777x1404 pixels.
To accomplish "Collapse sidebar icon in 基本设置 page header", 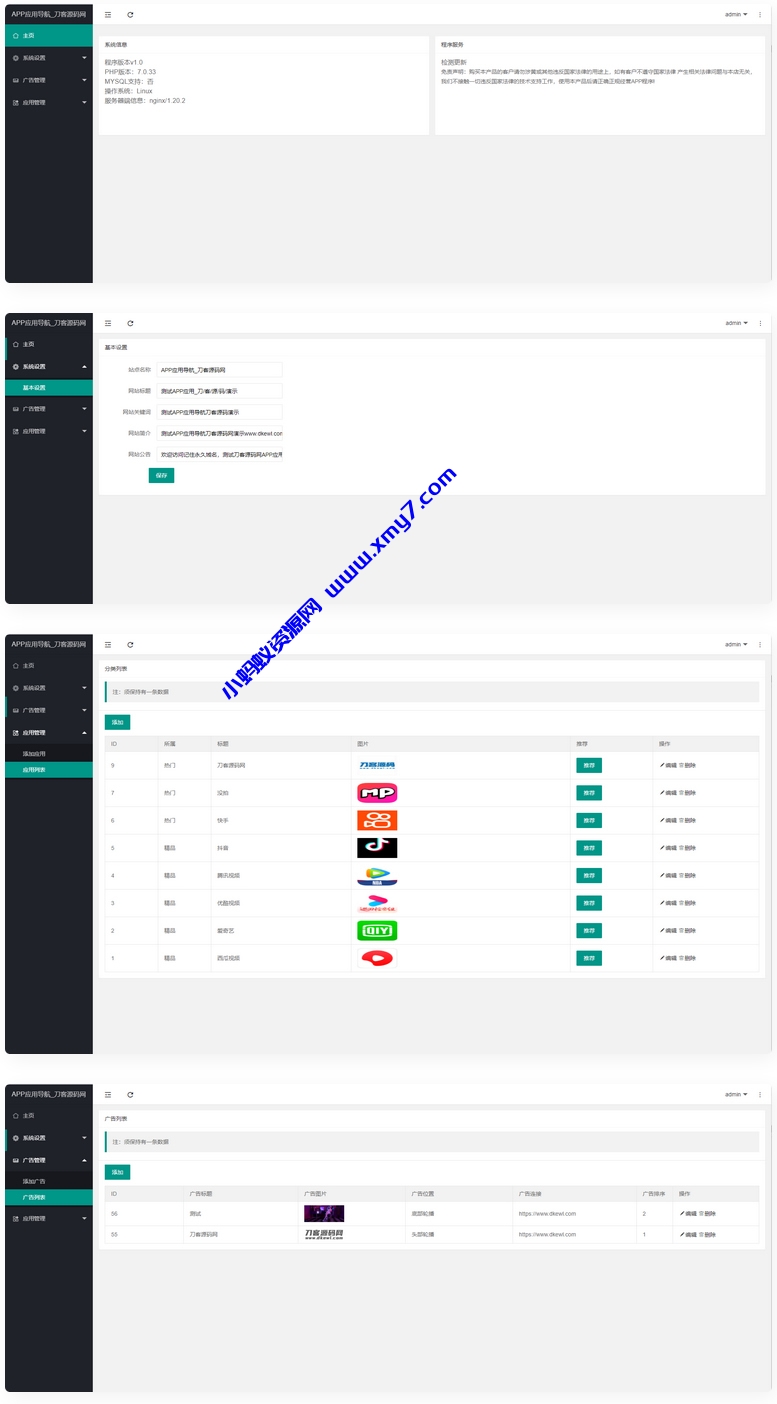I will pyautogui.click(x=108, y=323).
